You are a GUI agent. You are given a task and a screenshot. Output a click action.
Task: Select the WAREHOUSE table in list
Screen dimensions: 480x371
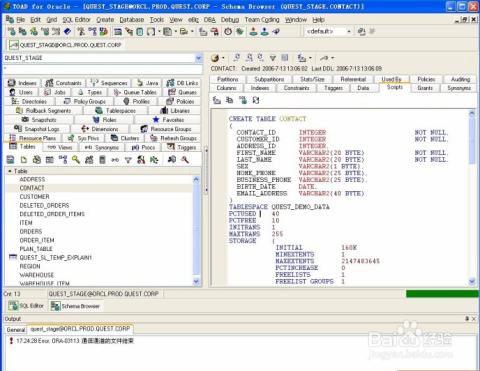(37, 275)
